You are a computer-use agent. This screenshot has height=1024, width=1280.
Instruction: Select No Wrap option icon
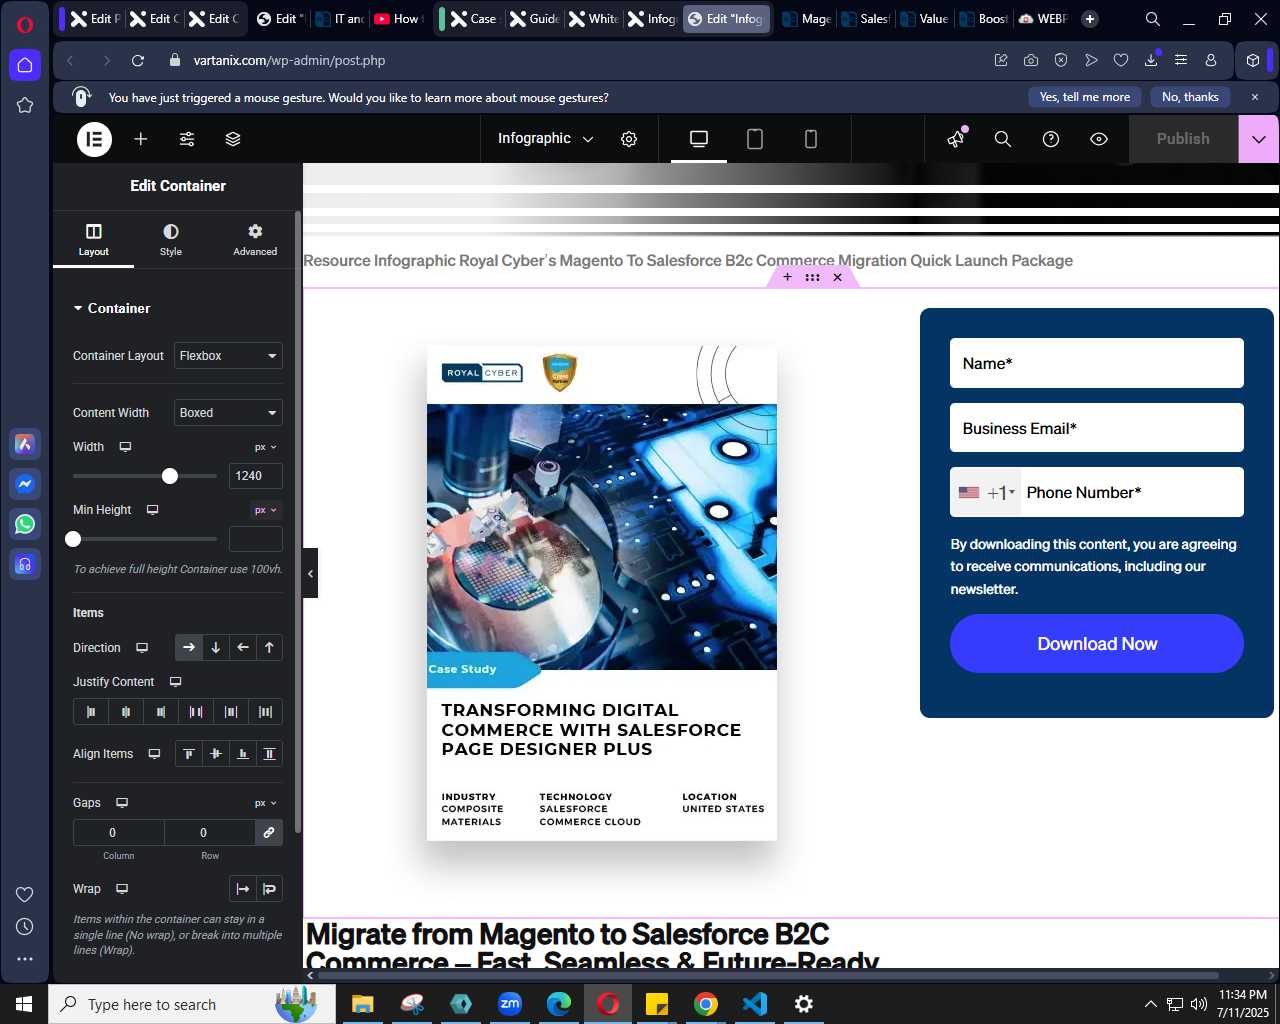coord(243,889)
